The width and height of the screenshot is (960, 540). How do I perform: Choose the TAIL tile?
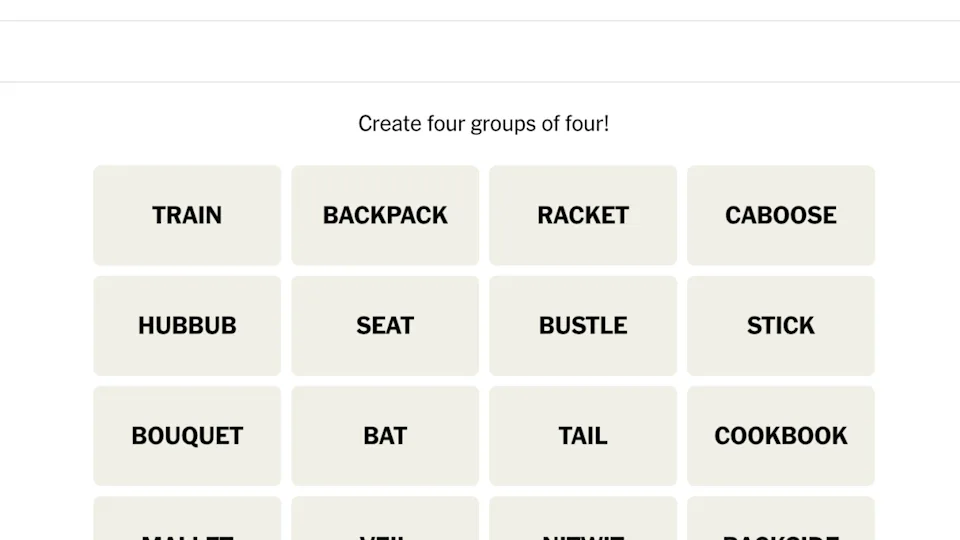tap(583, 435)
